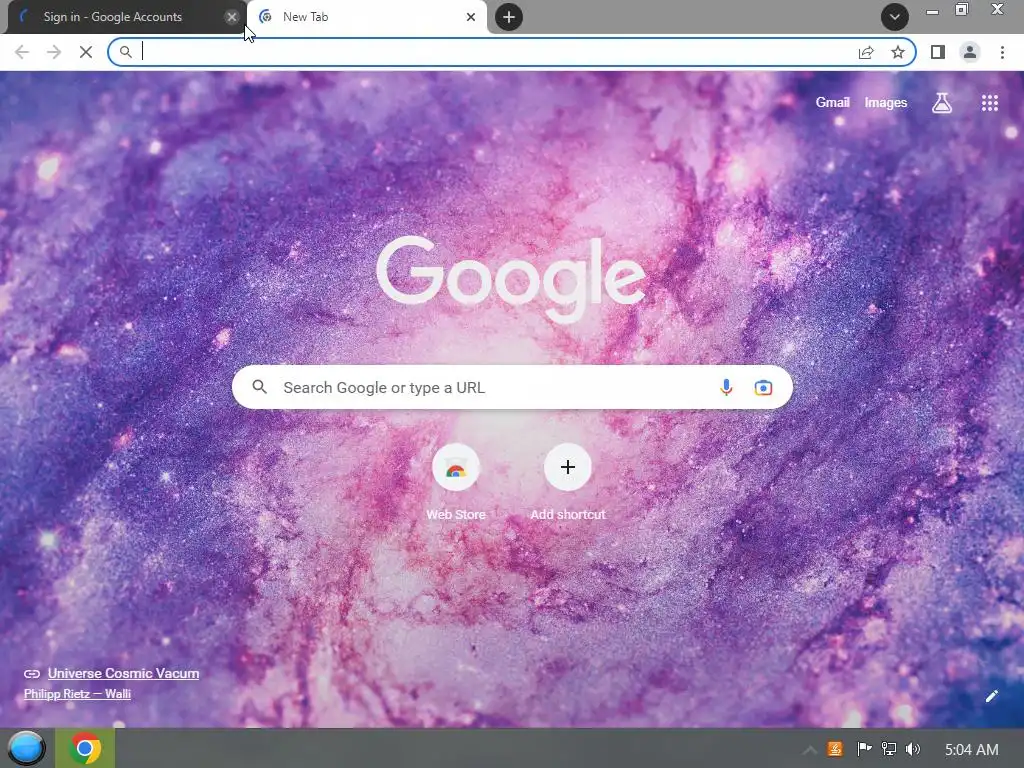Customize this page with the pencil icon
Screen dimensions: 1024x768
991,696
